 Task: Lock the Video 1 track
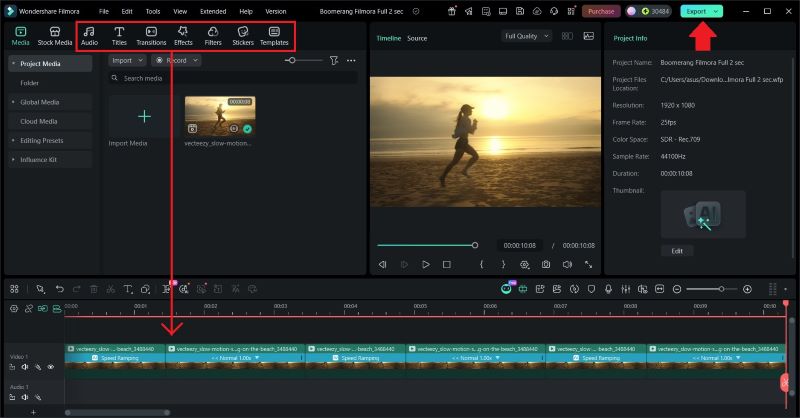click(12, 367)
